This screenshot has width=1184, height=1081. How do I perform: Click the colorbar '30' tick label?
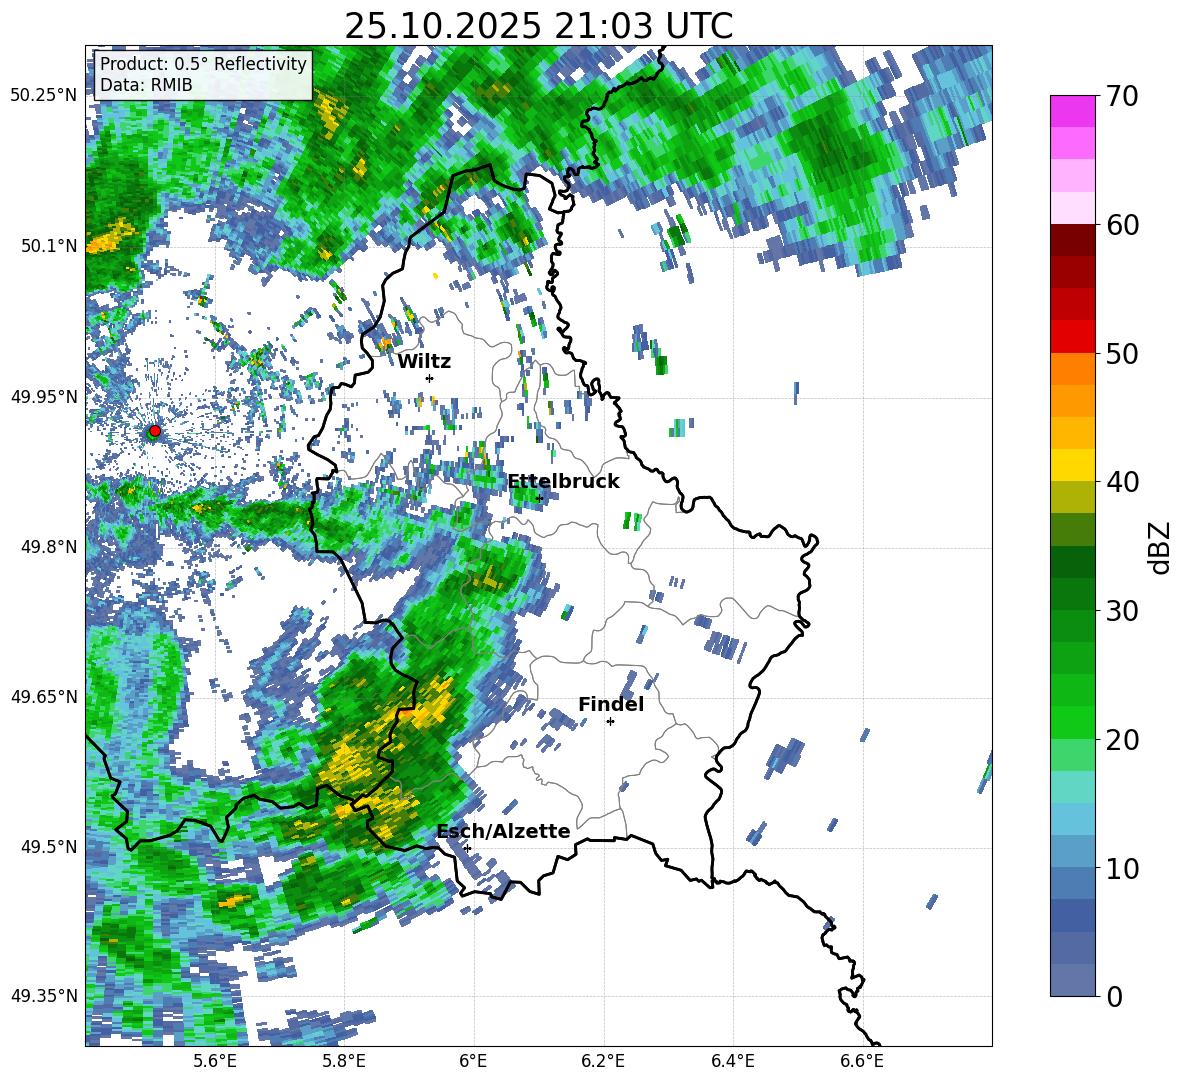point(1122,611)
